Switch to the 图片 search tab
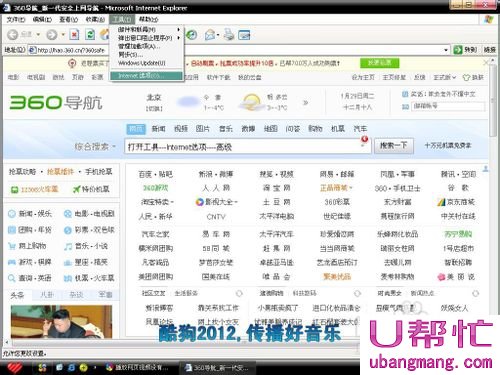 pyautogui.click(x=203, y=129)
